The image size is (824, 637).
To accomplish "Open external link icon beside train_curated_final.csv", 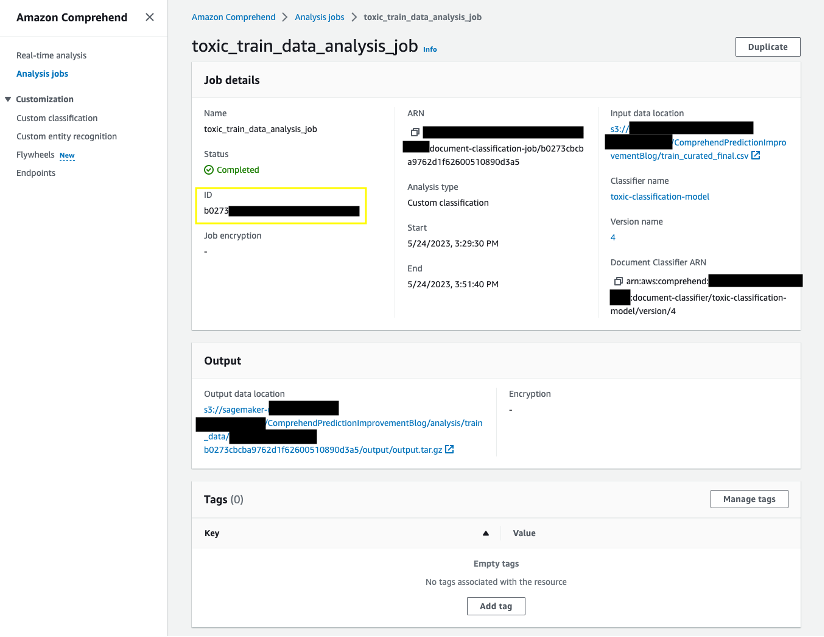I will 756,156.
